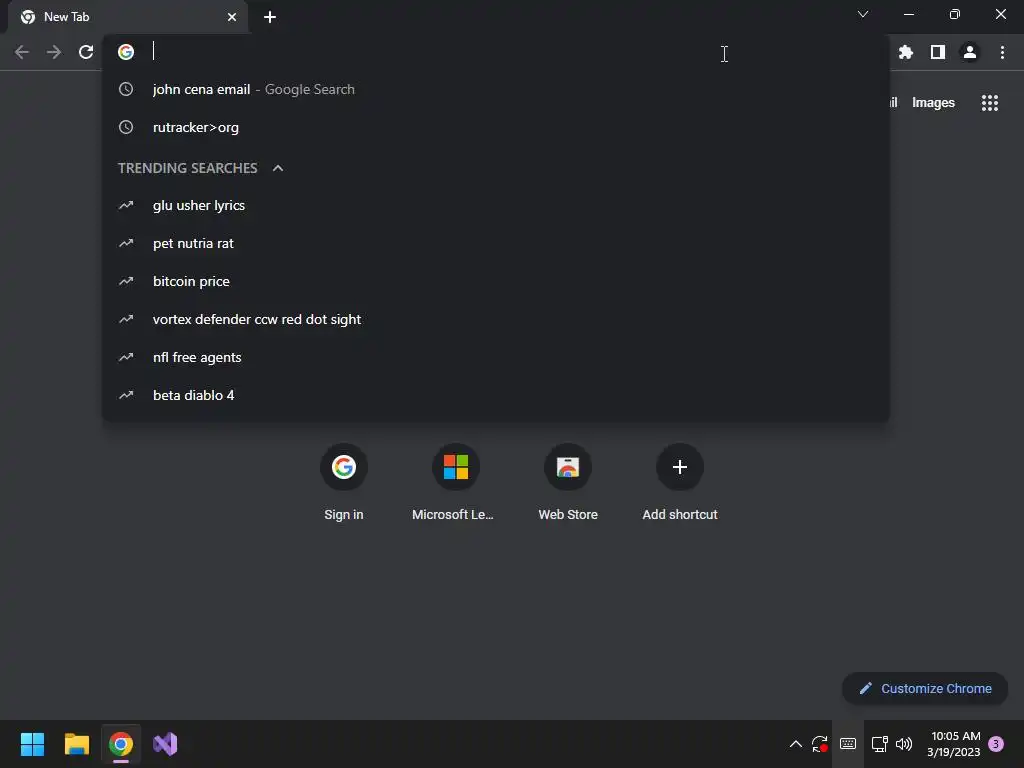Open the Windows Start menu

coord(32,744)
